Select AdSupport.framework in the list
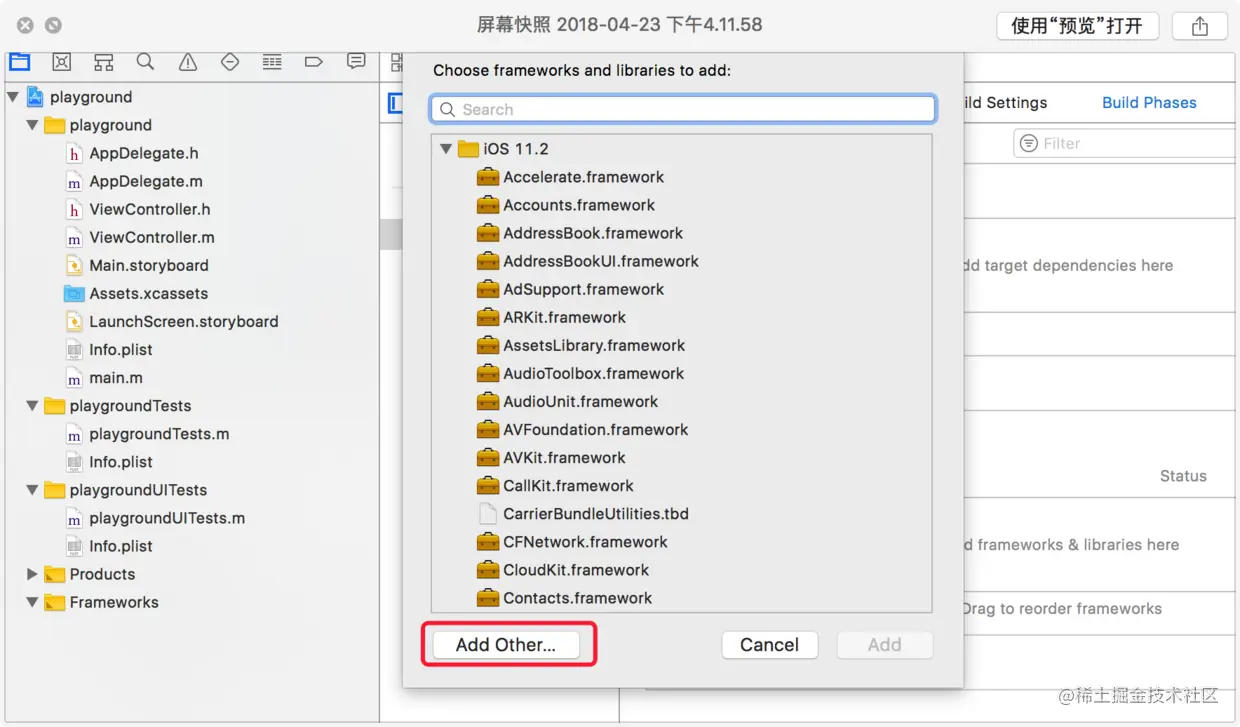1240x727 pixels. [584, 289]
